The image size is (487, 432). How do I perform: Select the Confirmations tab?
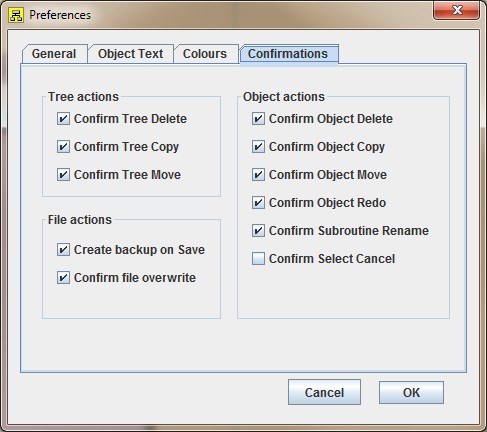(x=288, y=54)
